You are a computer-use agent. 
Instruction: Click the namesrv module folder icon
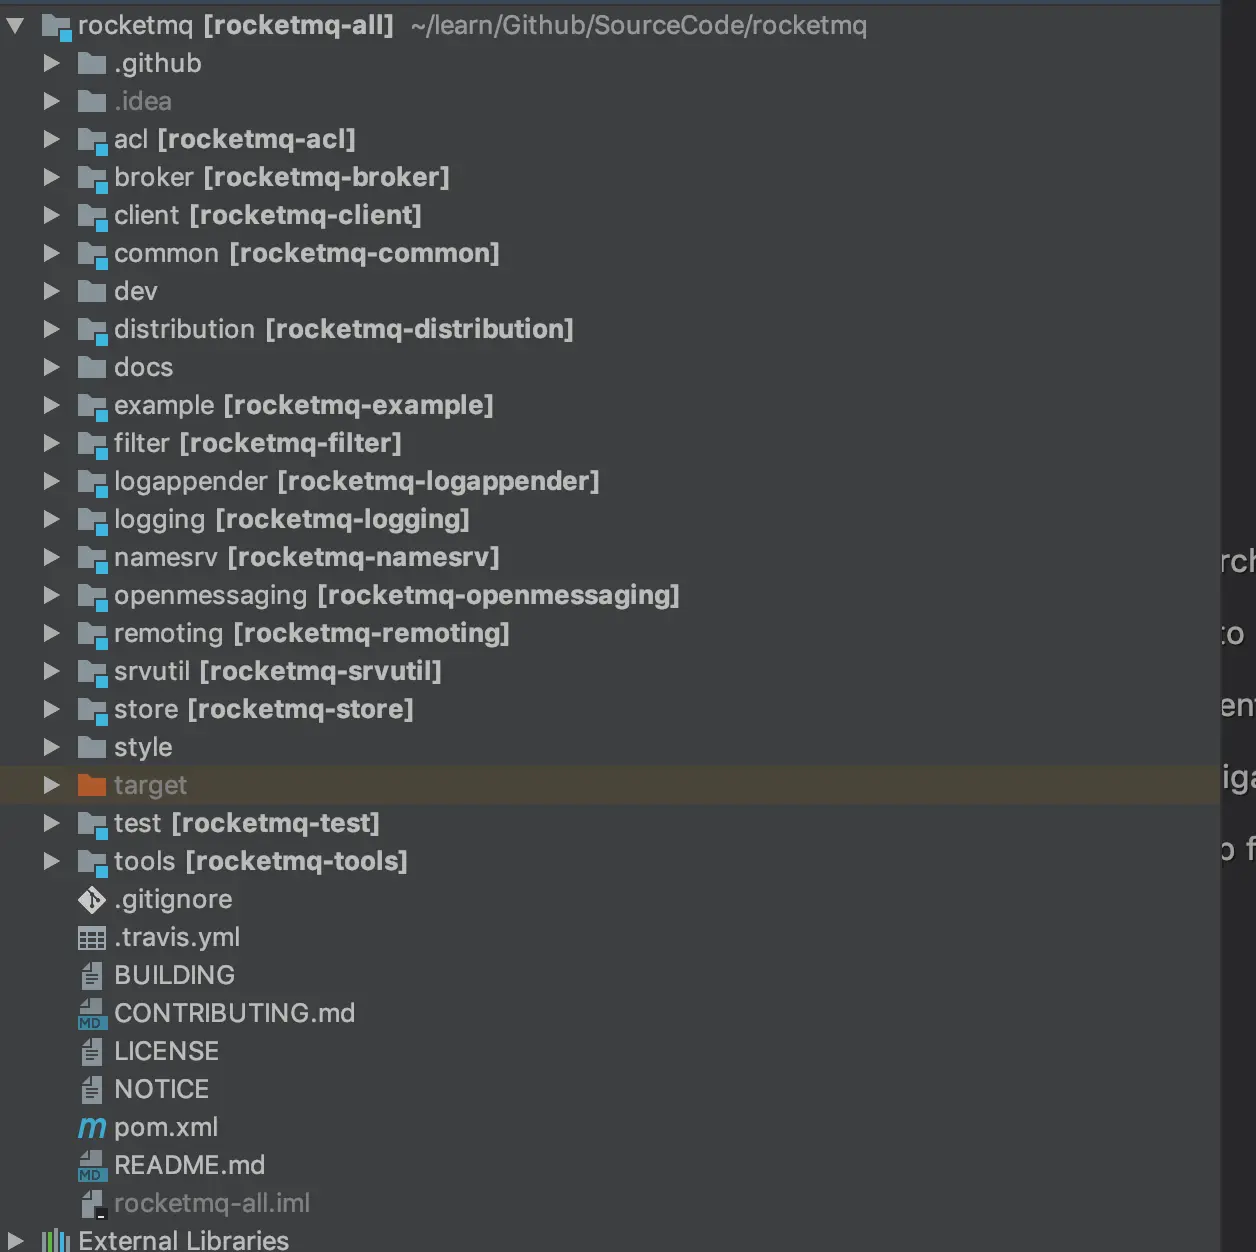93,559
